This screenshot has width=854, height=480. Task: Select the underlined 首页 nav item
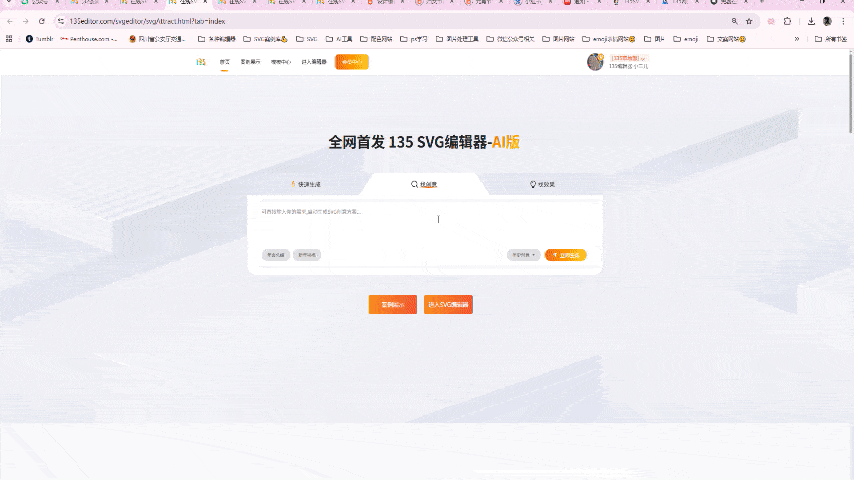(224, 62)
